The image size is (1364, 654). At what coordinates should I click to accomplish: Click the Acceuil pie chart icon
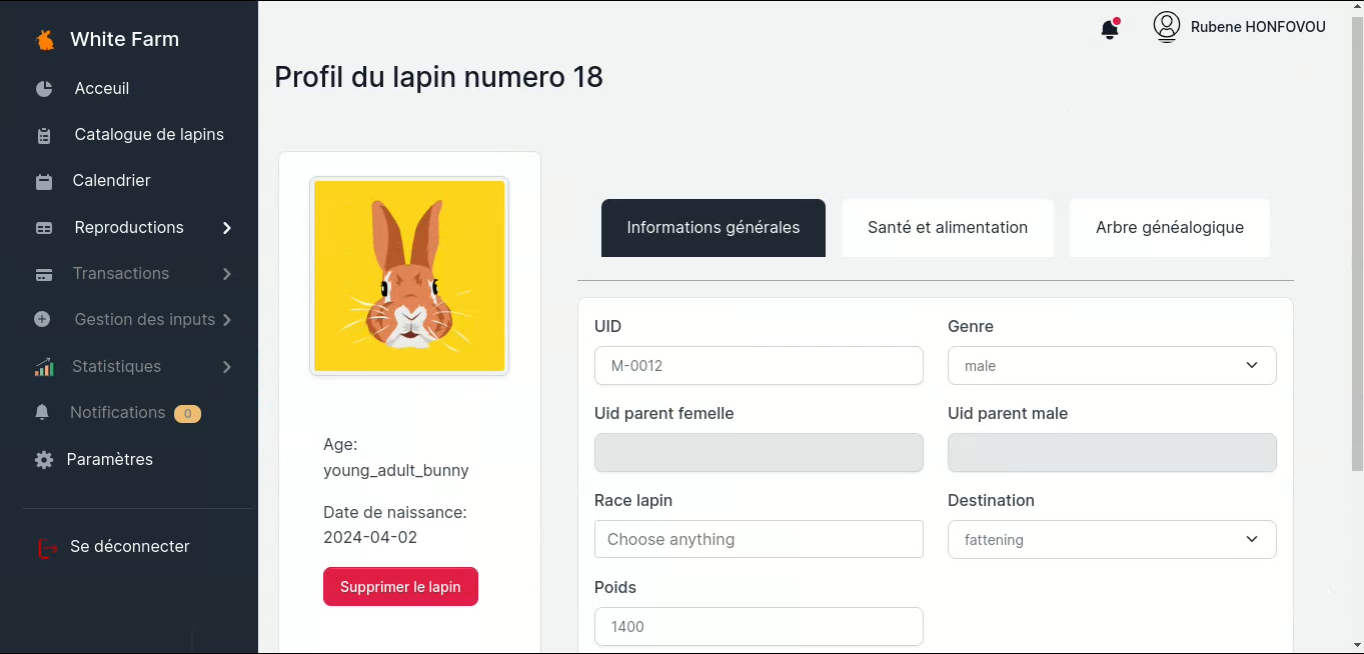coord(44,89)
